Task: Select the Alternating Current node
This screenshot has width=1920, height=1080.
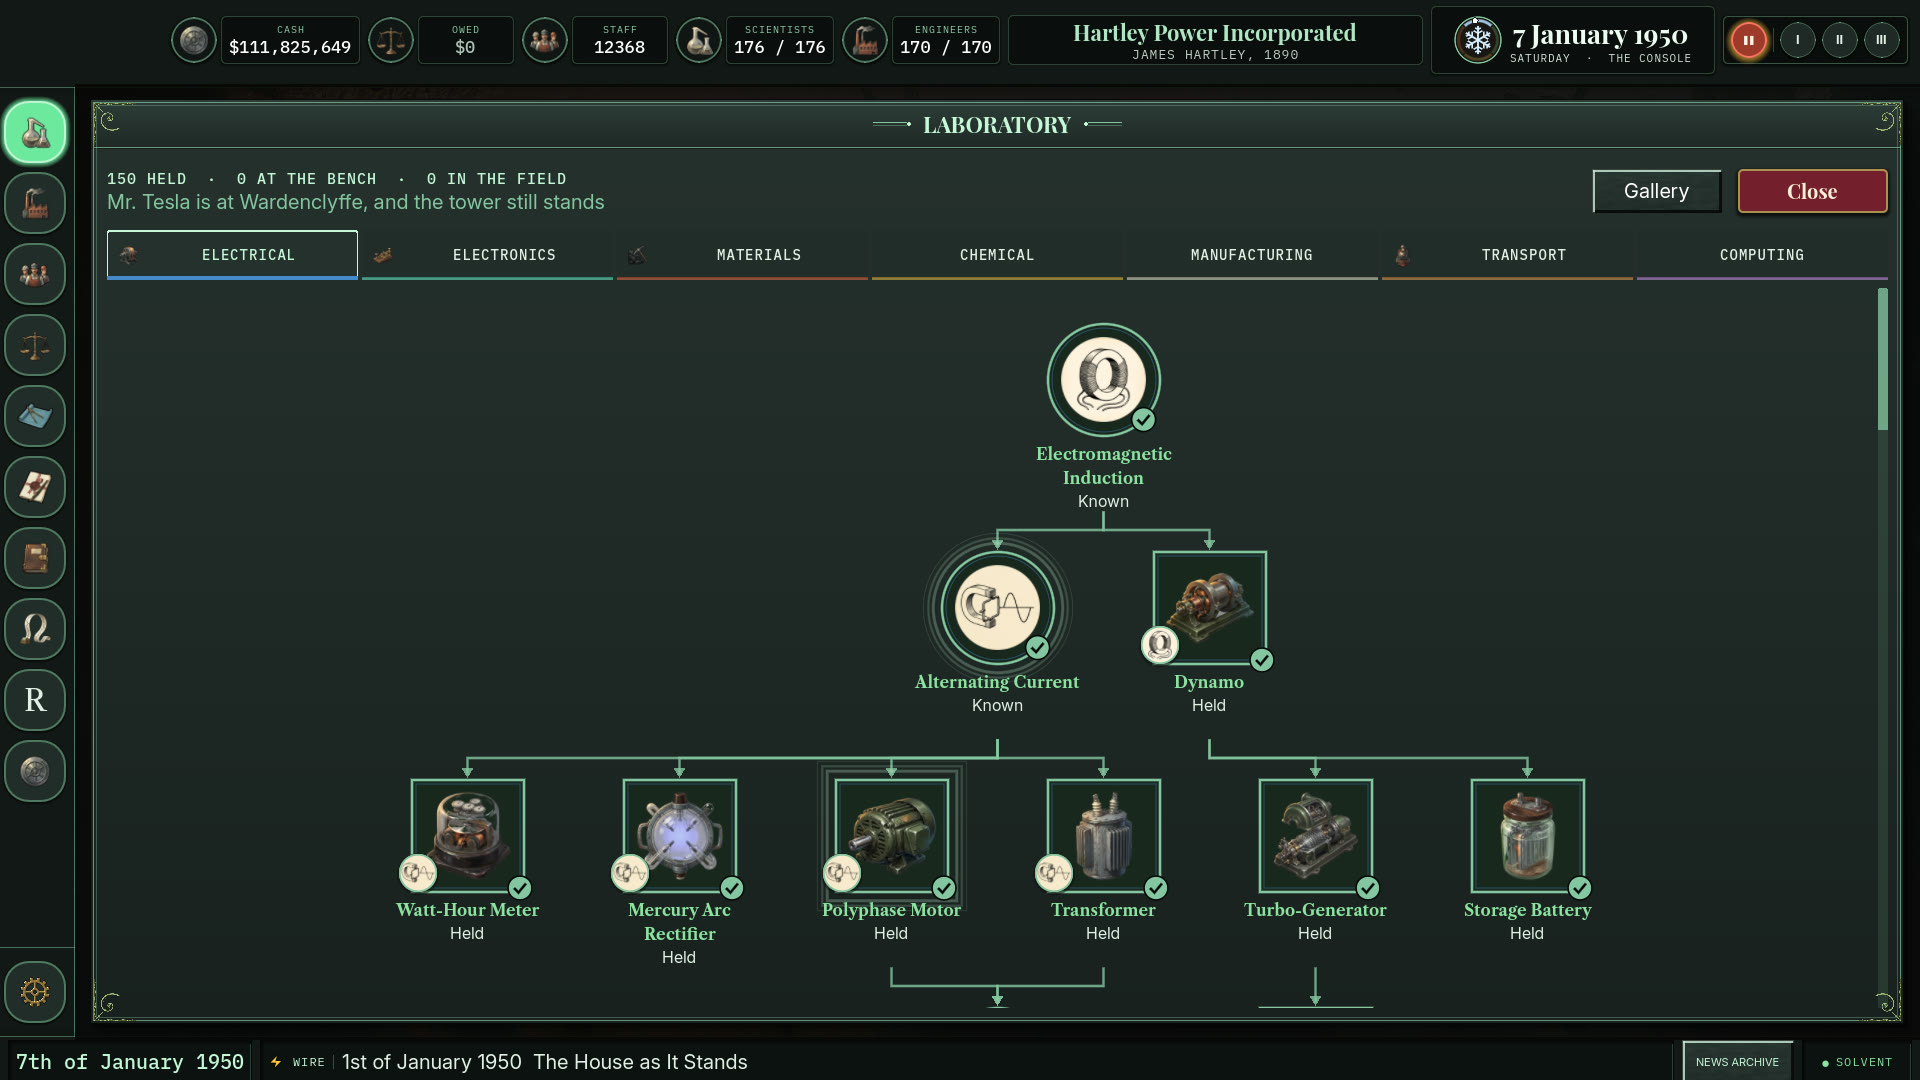Action: click(997, 608)
